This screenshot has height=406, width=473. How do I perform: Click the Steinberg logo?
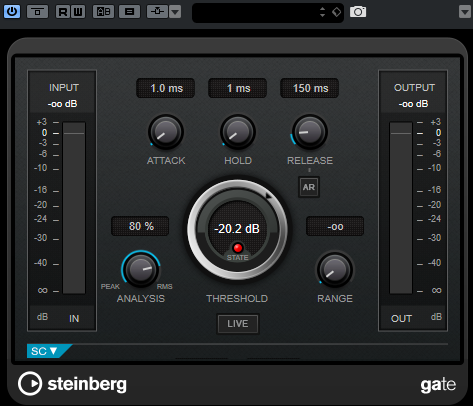(72, 384)
